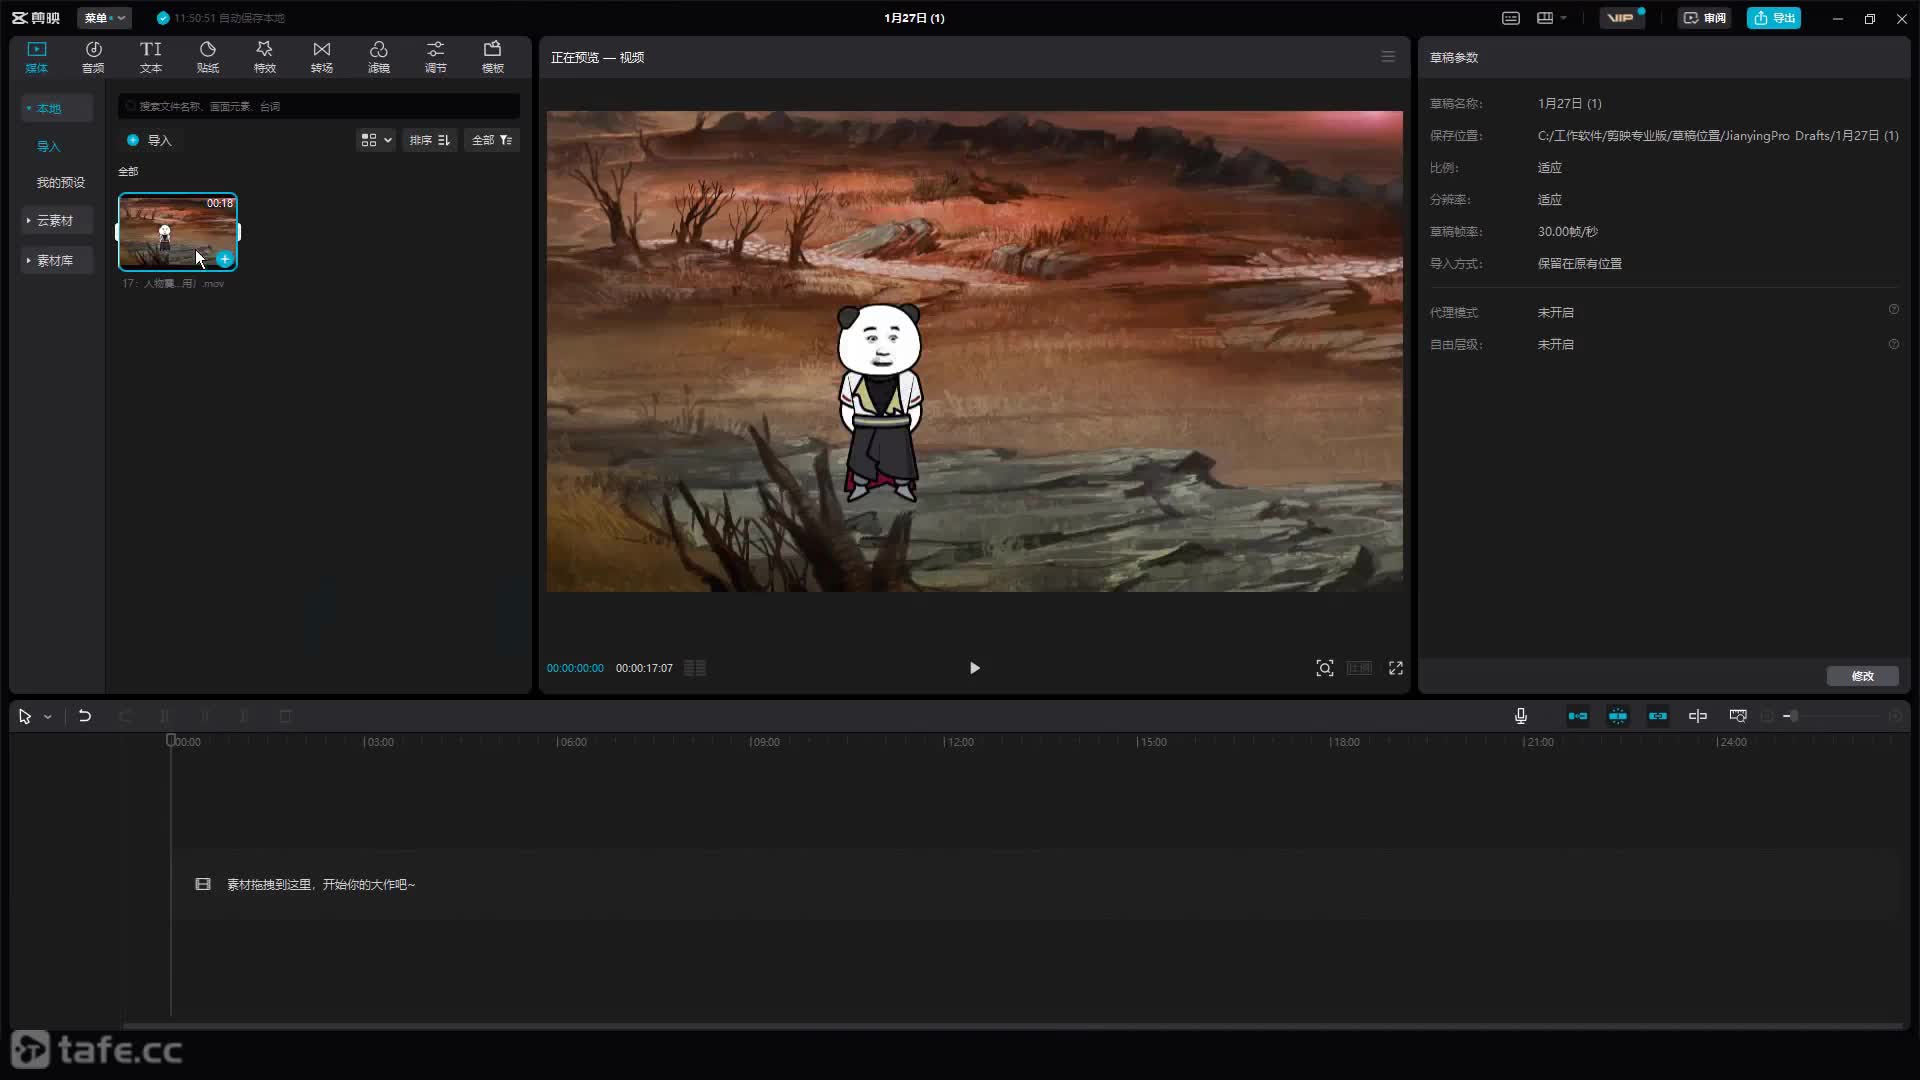Image resolution: width=1920 pixels, height=1080 pixels.
Task: Click the grid icon beside preview duration
Action: [695, 668]
